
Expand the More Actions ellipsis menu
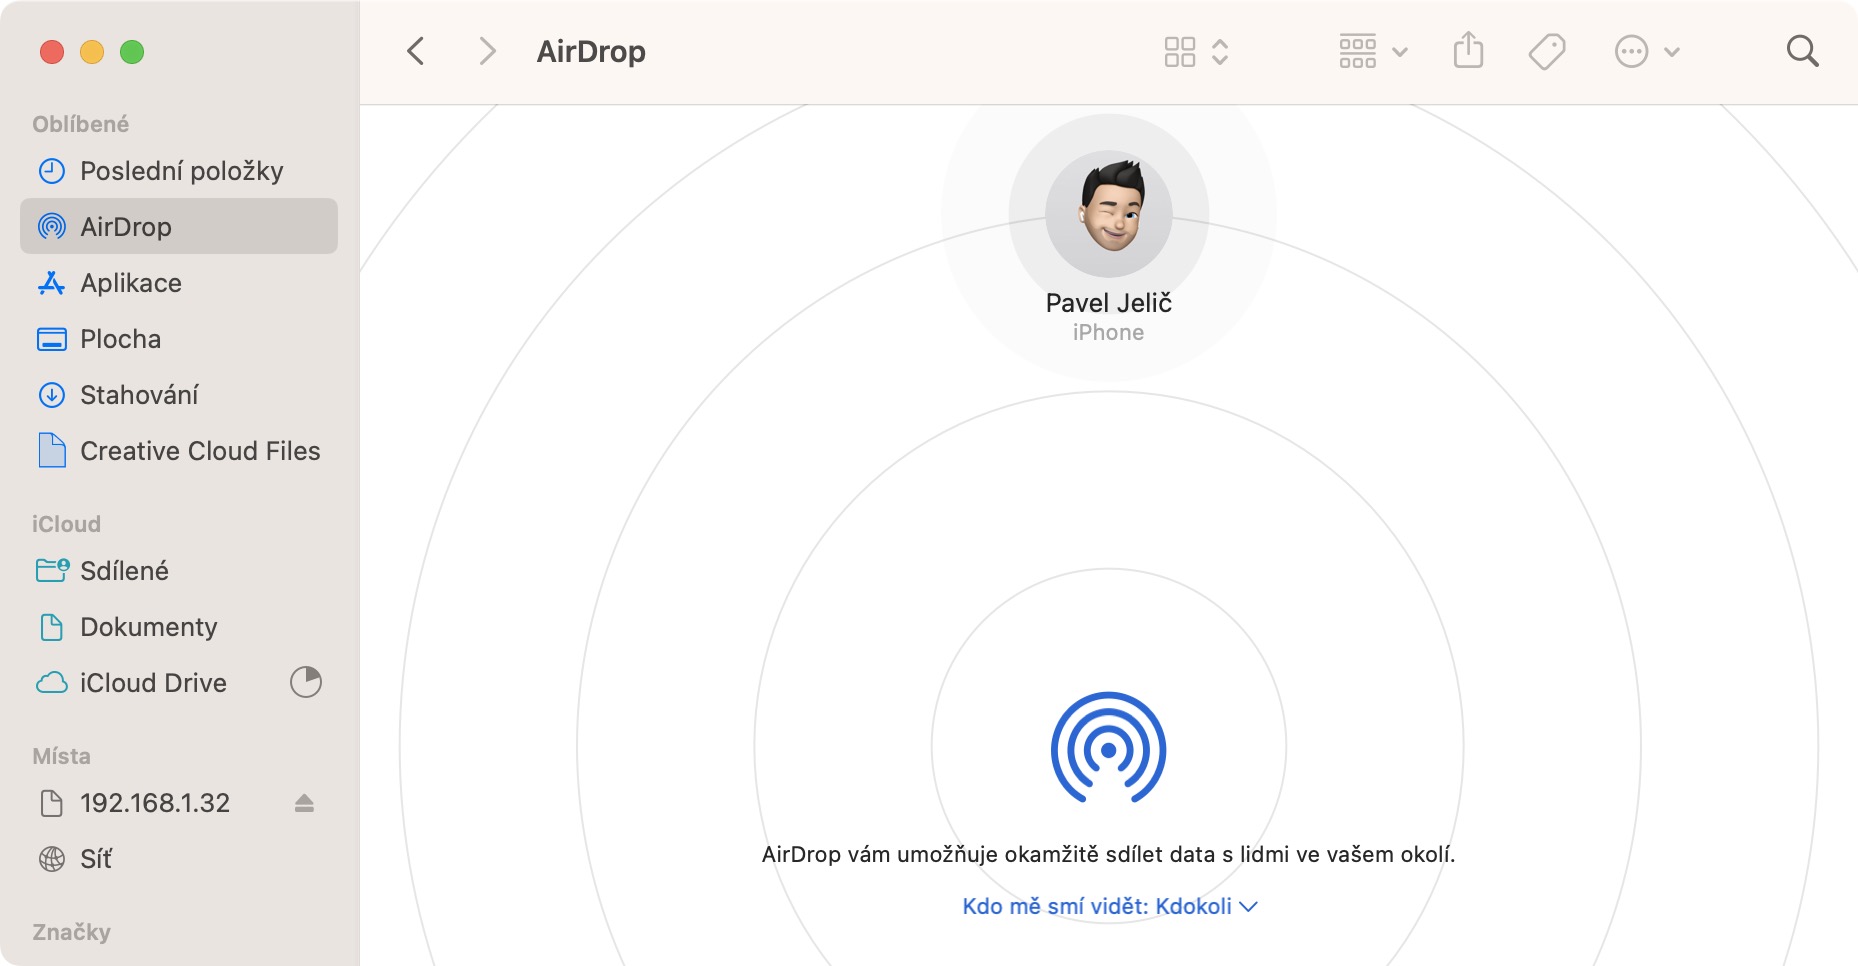[x=1646, y=51]
